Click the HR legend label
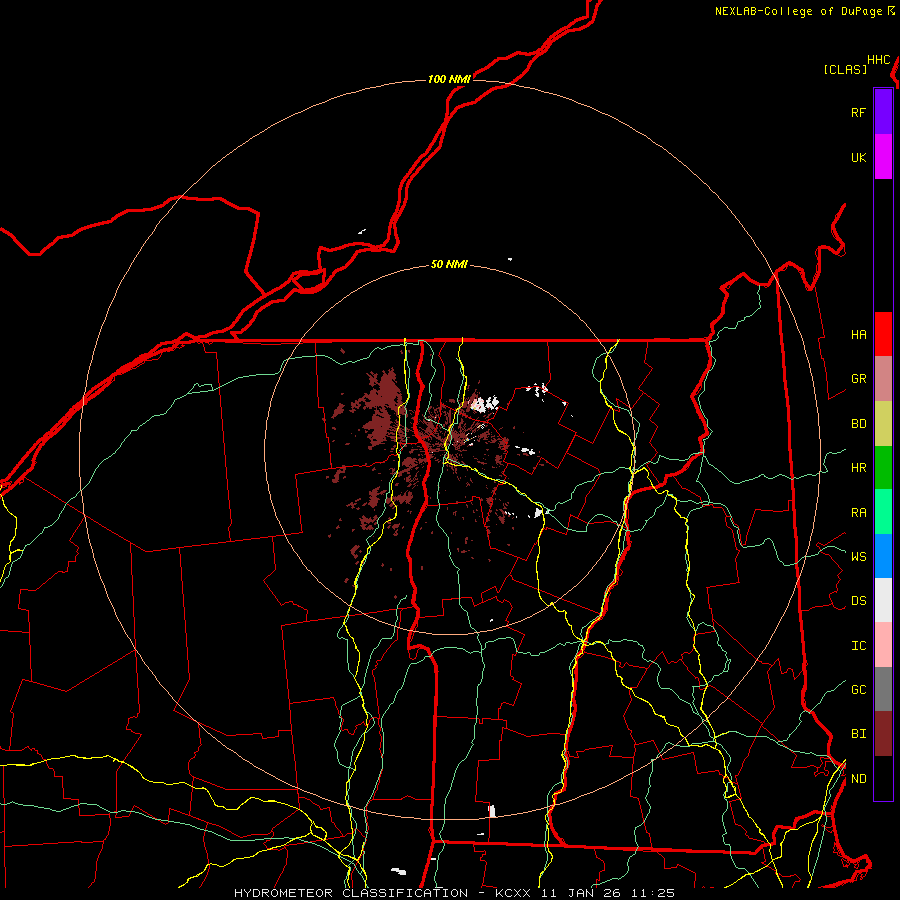 pyautogui.click(x=858, y=468)
